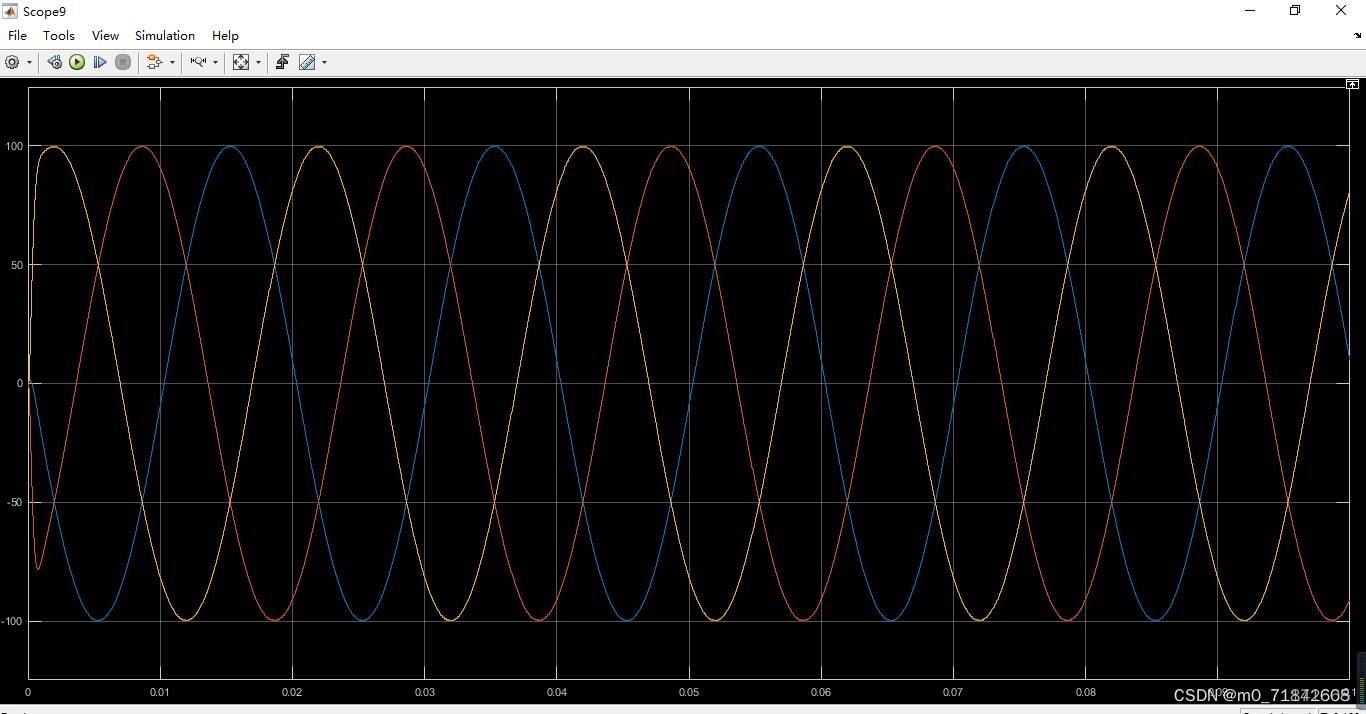1366x714 pixels.
Task: Expand the measurements tool dropdown arrow
Action: (x=323, y=61)
